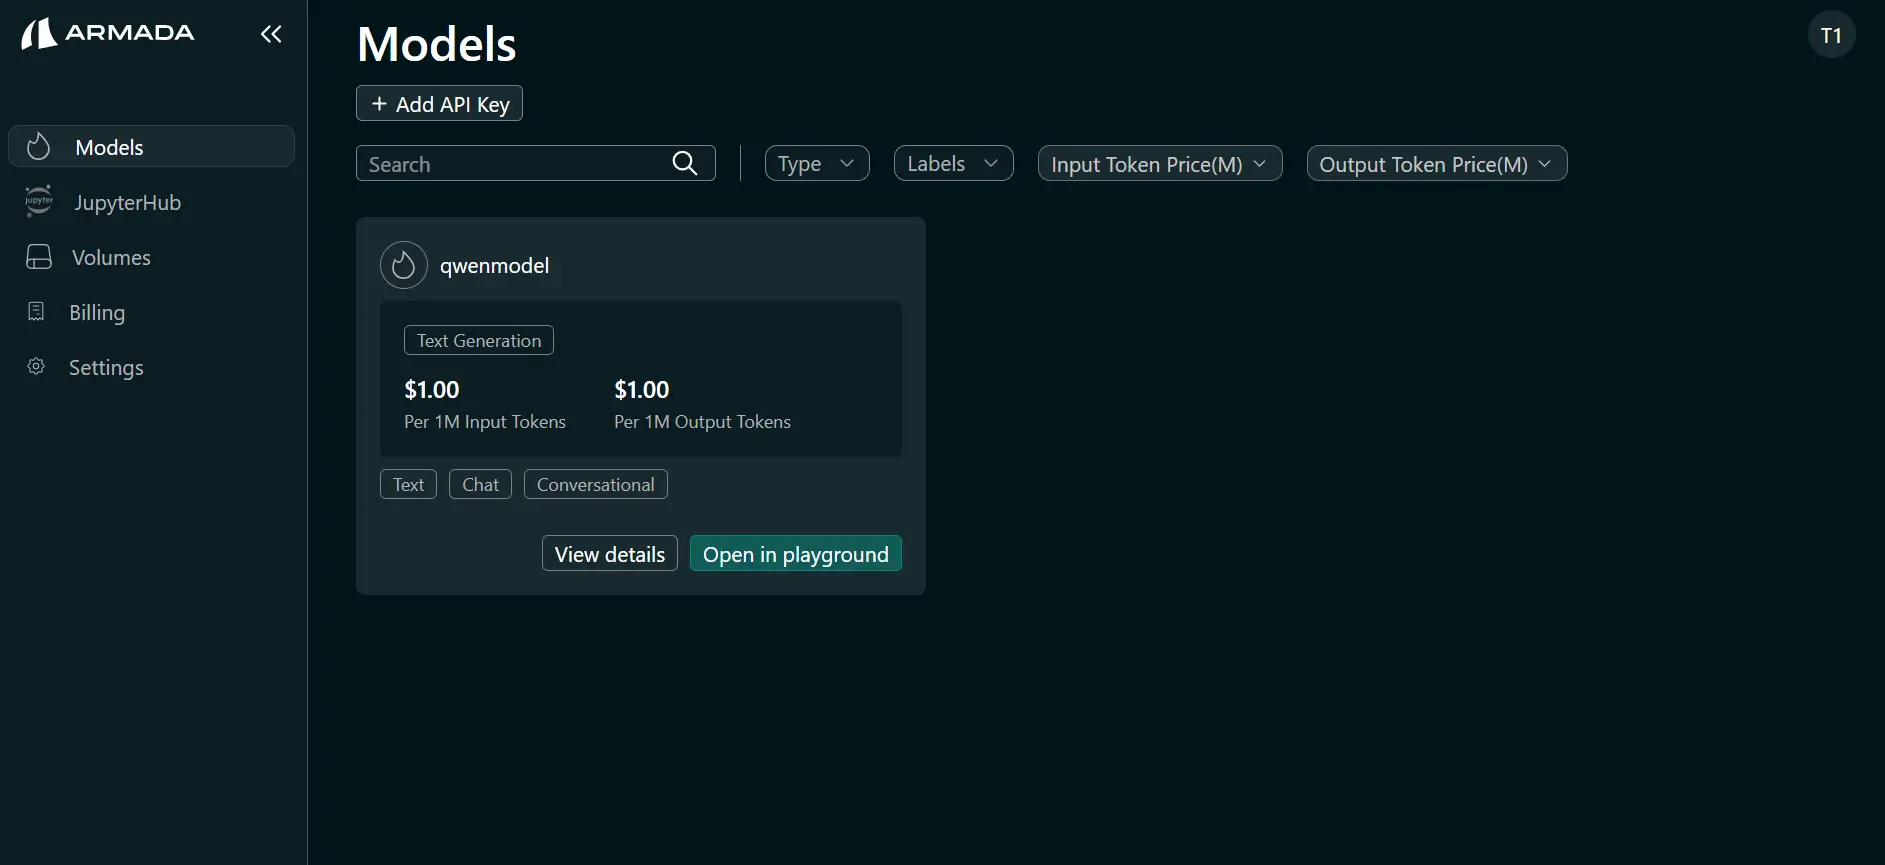
Task: Open the T1 user avatar menu
Action: 1832,35
